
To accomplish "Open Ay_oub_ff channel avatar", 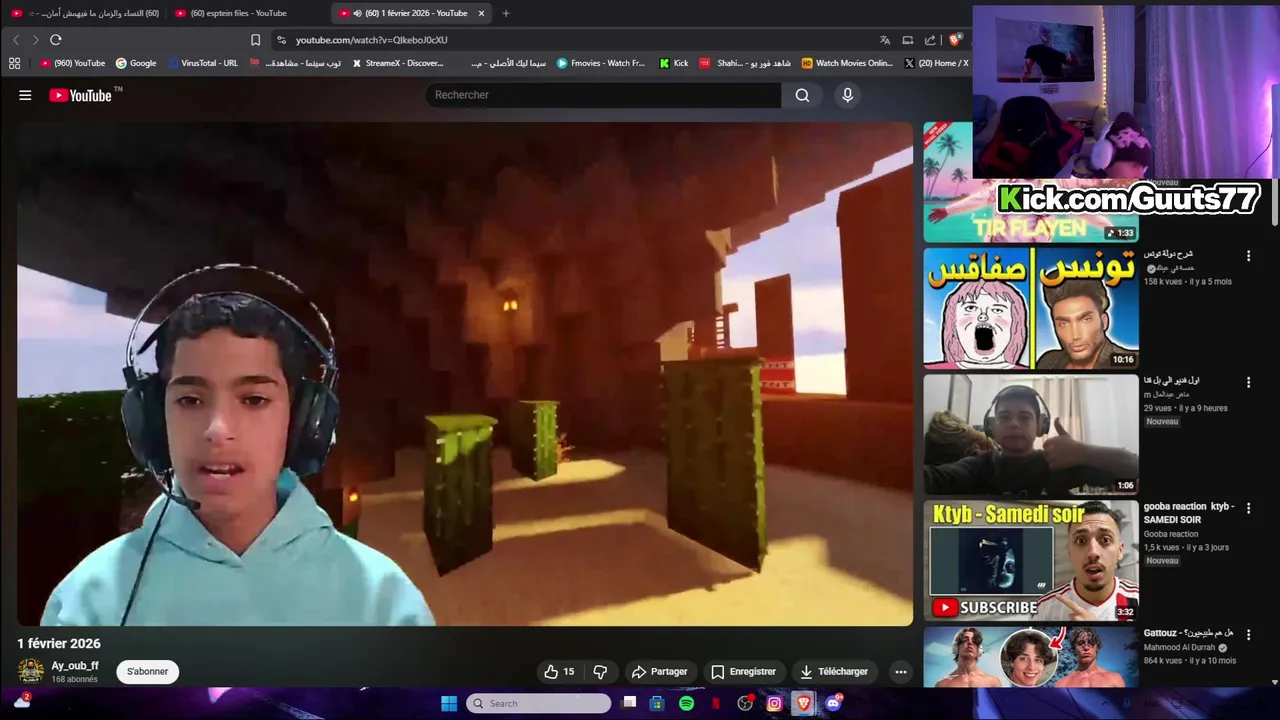I will click(x=31, y=671).
